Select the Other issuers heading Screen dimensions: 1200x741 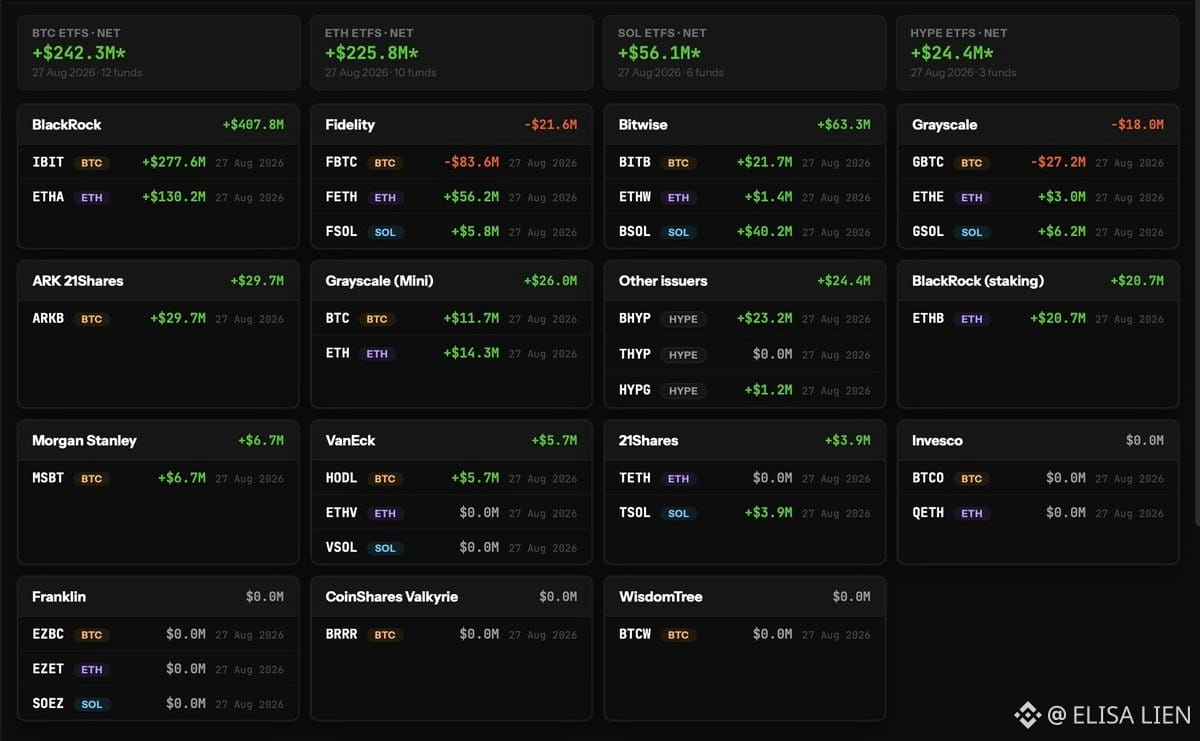pos(663,281)
